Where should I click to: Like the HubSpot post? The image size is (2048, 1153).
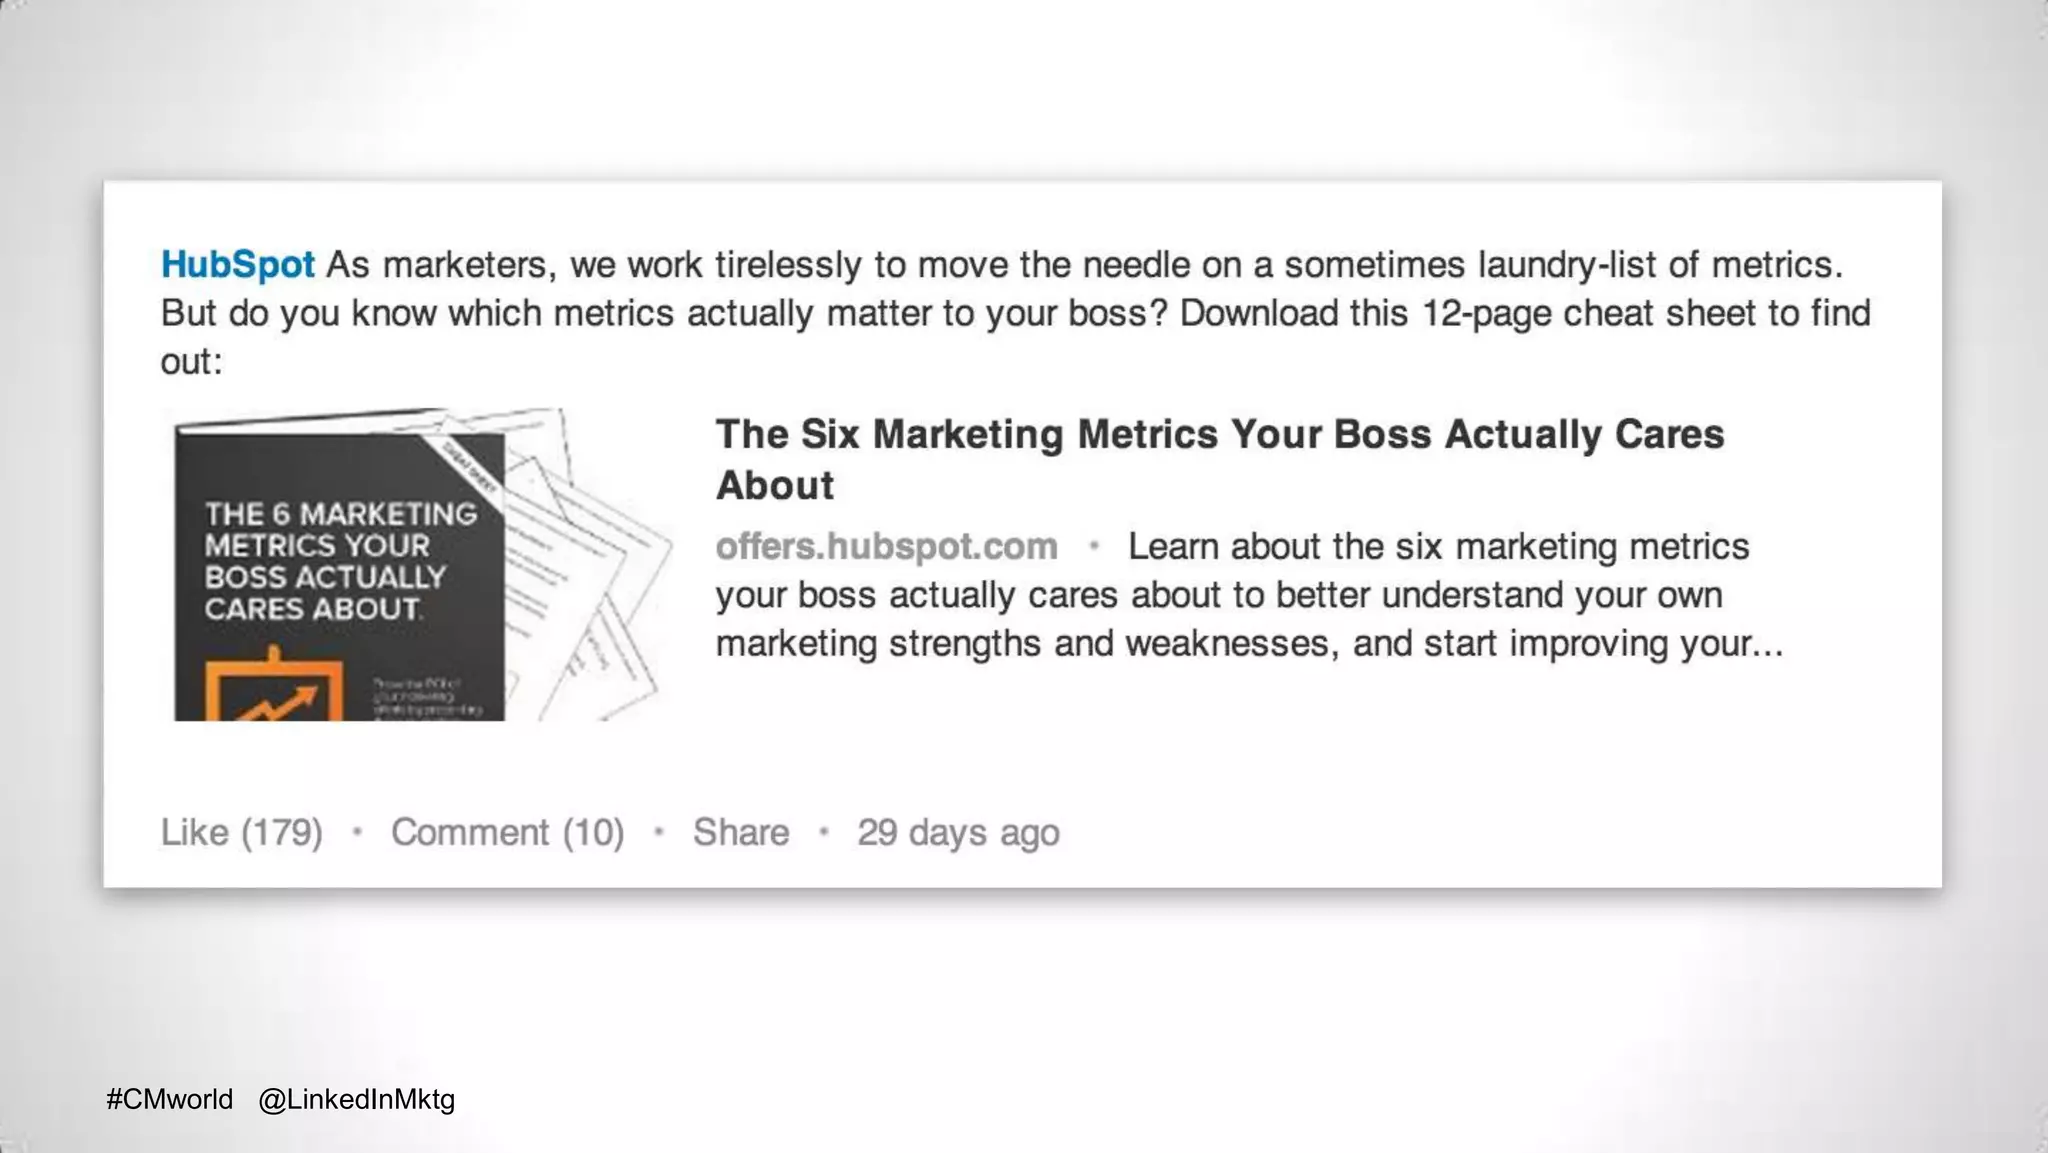[241, 832]
